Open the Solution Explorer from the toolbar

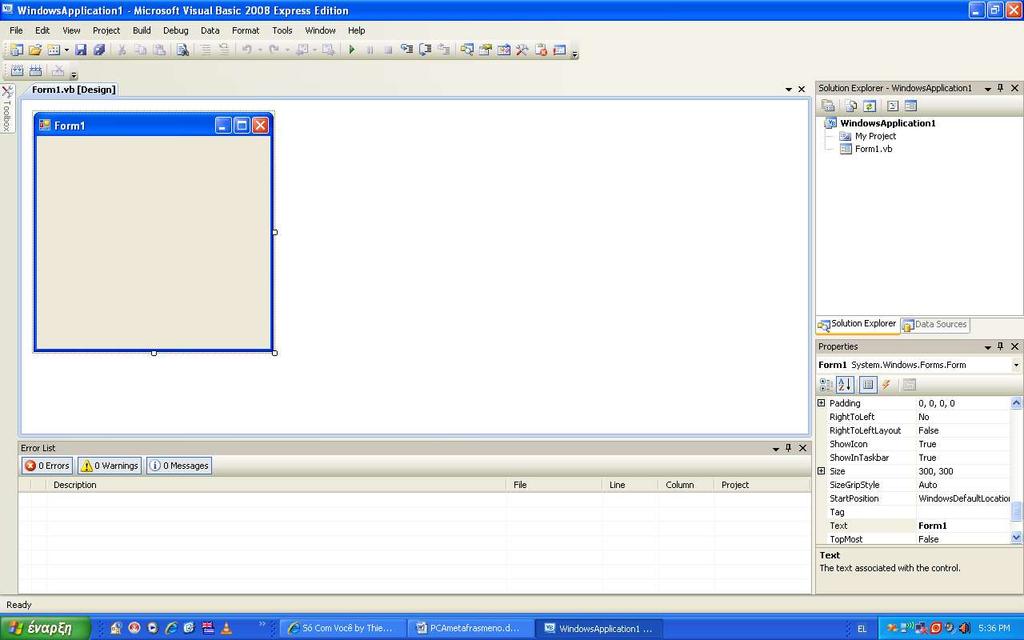[467, 50]
